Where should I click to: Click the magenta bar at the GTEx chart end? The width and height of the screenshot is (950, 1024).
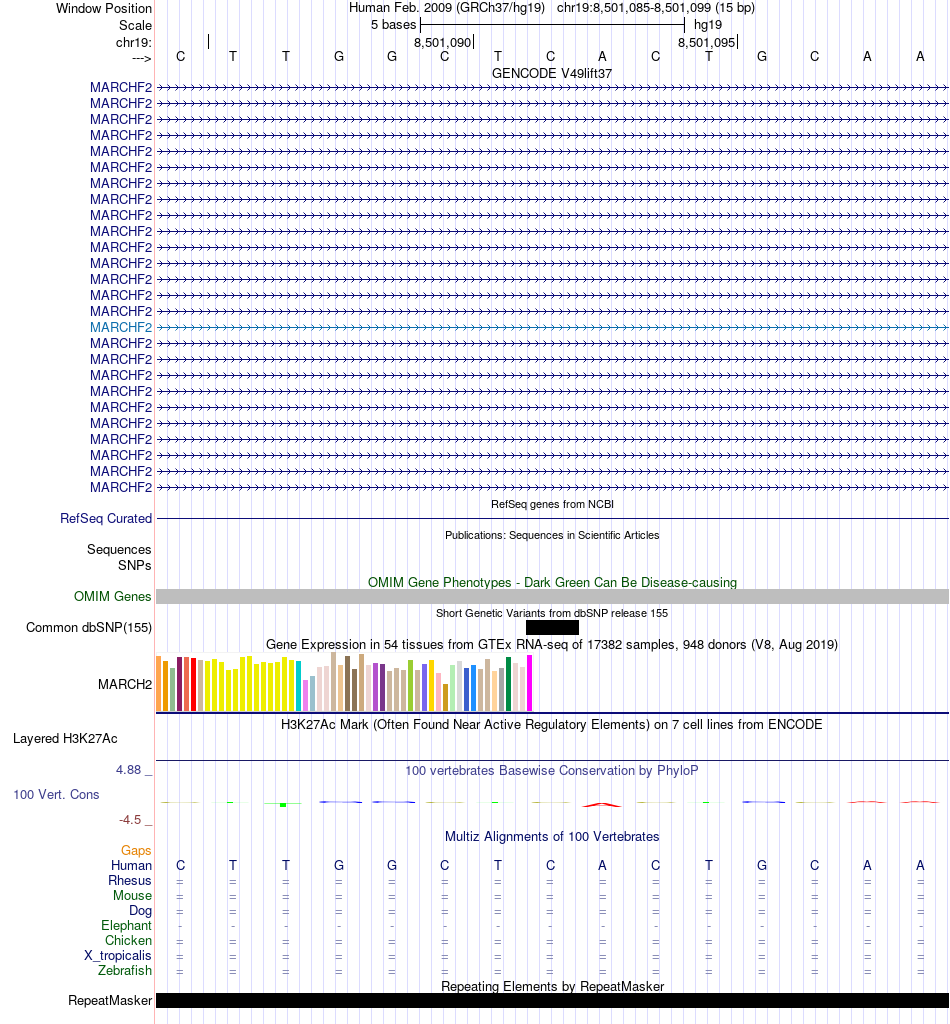[530, 683]
